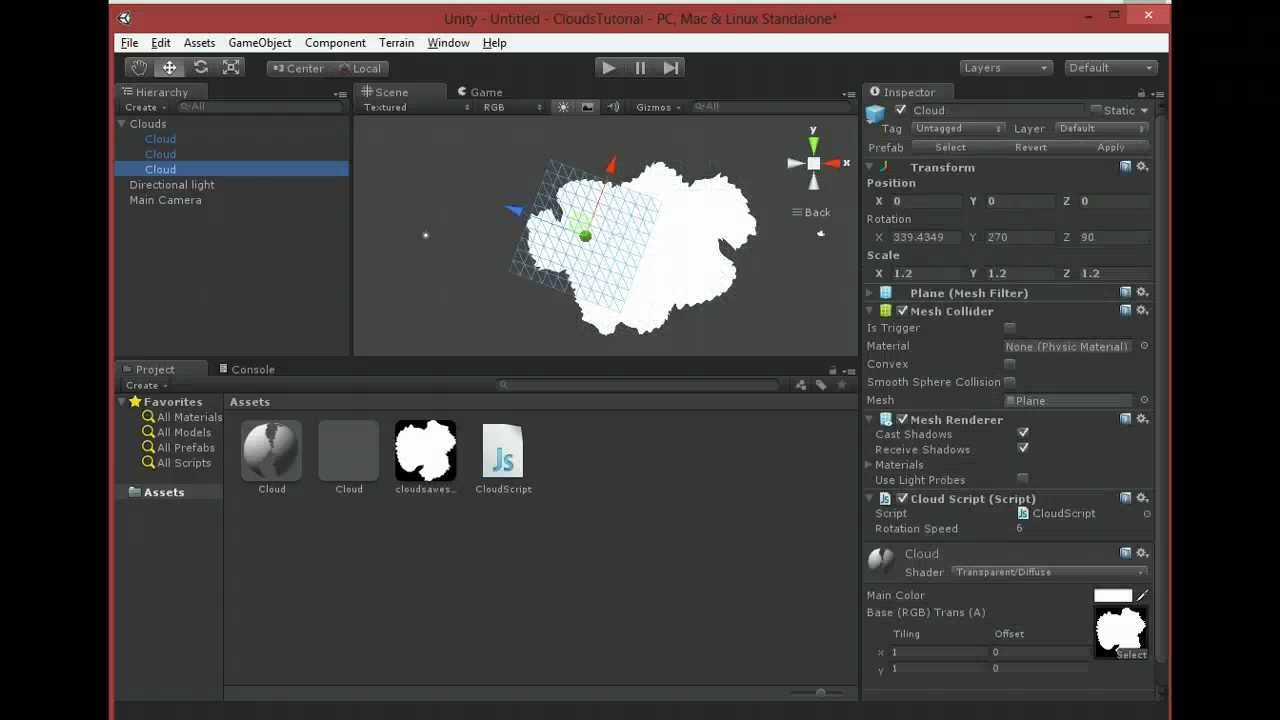This screenshot has height=720, width=1280.
Task: Click the Play button
Action: coord(608,67)
